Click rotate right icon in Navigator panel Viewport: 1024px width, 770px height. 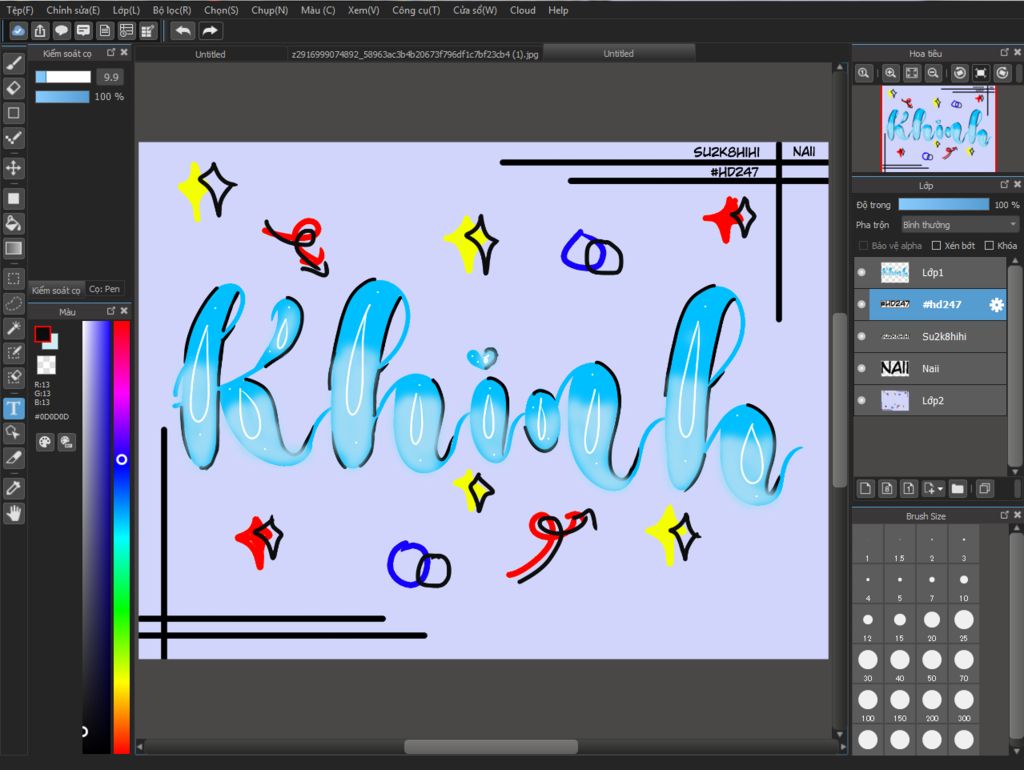[1002, 73]
